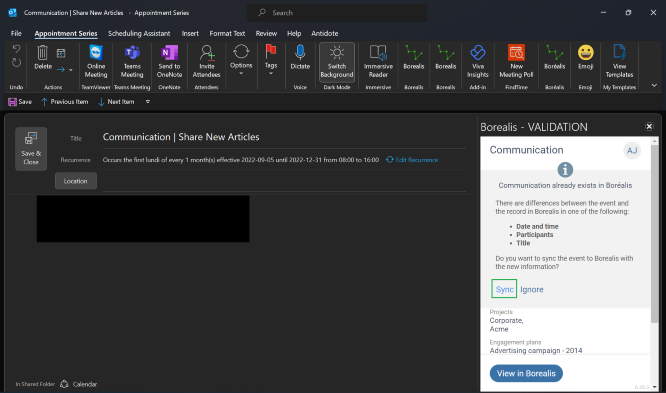Click 'Advertising campaign - 2014' engagement plan text

click(536, 351)
